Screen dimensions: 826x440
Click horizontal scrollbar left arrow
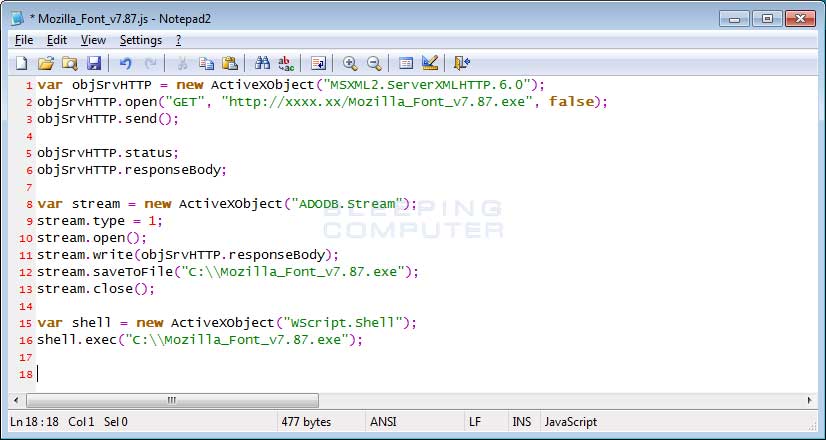(x=16, y=400)
